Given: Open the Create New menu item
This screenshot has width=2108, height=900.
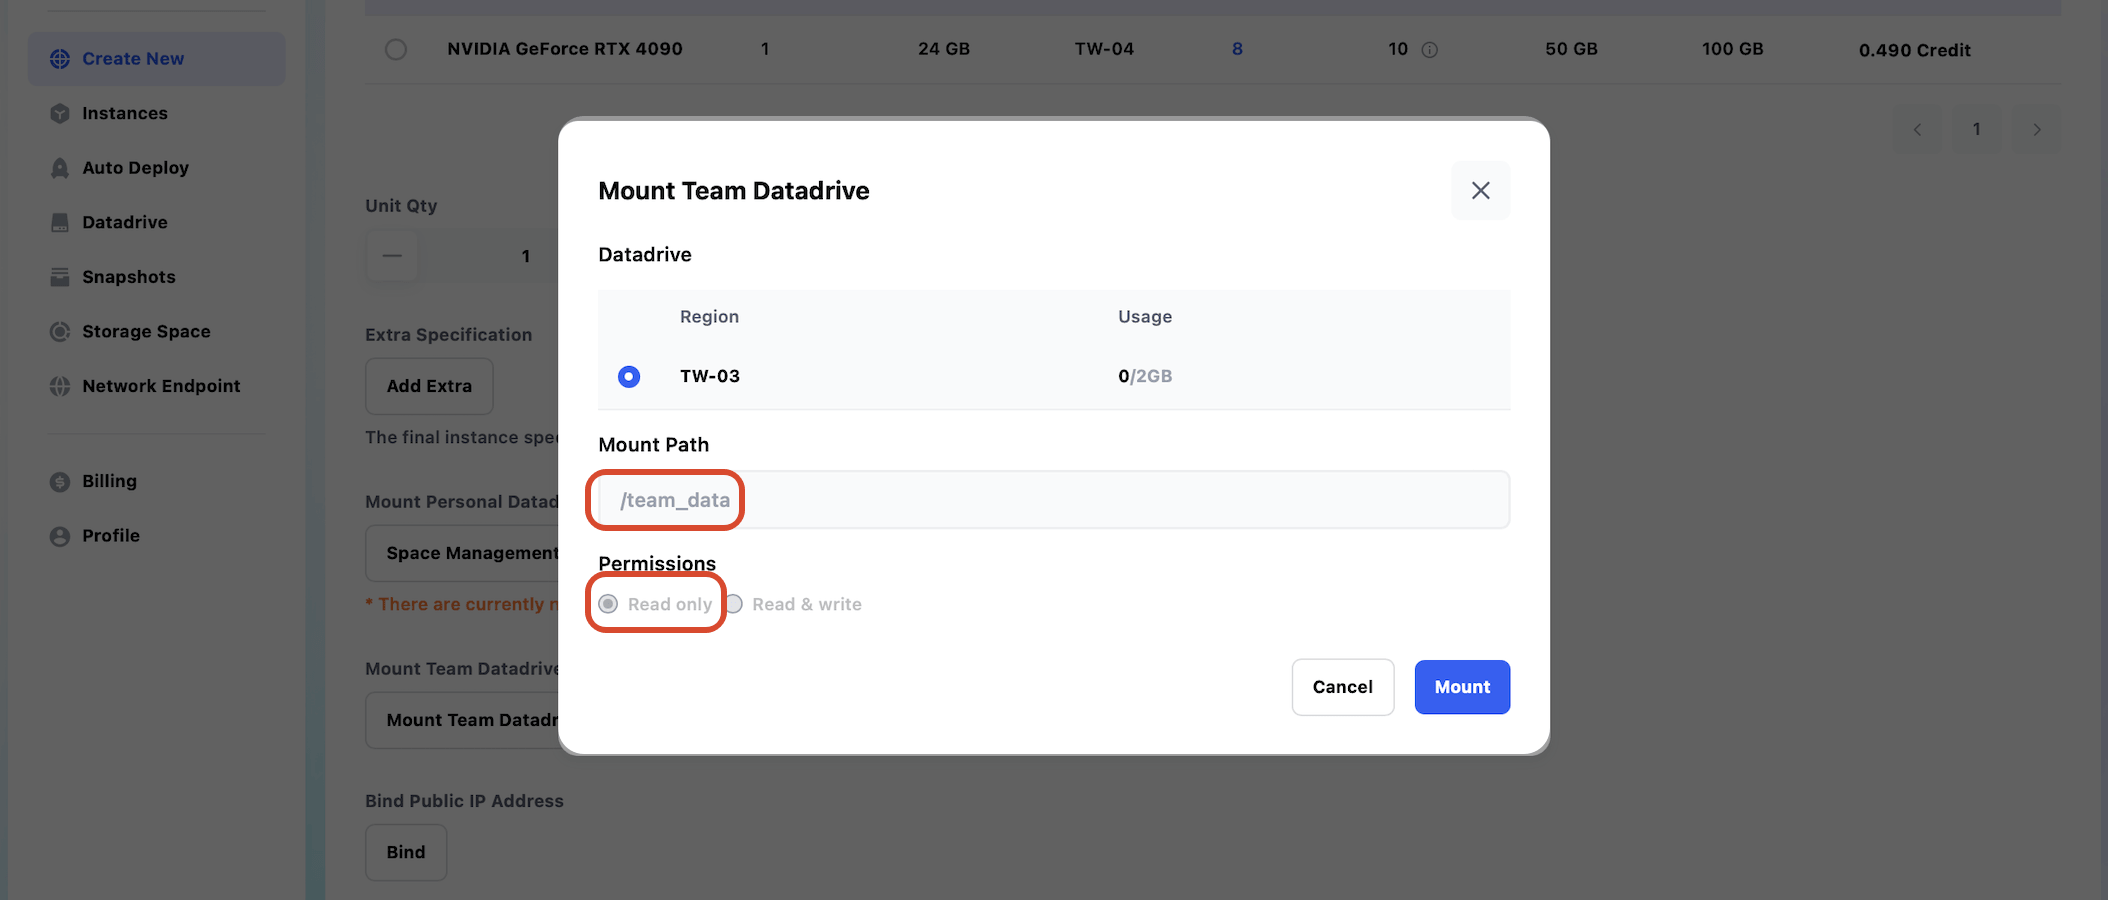Looking at the screenshot, I should point(157,59).
